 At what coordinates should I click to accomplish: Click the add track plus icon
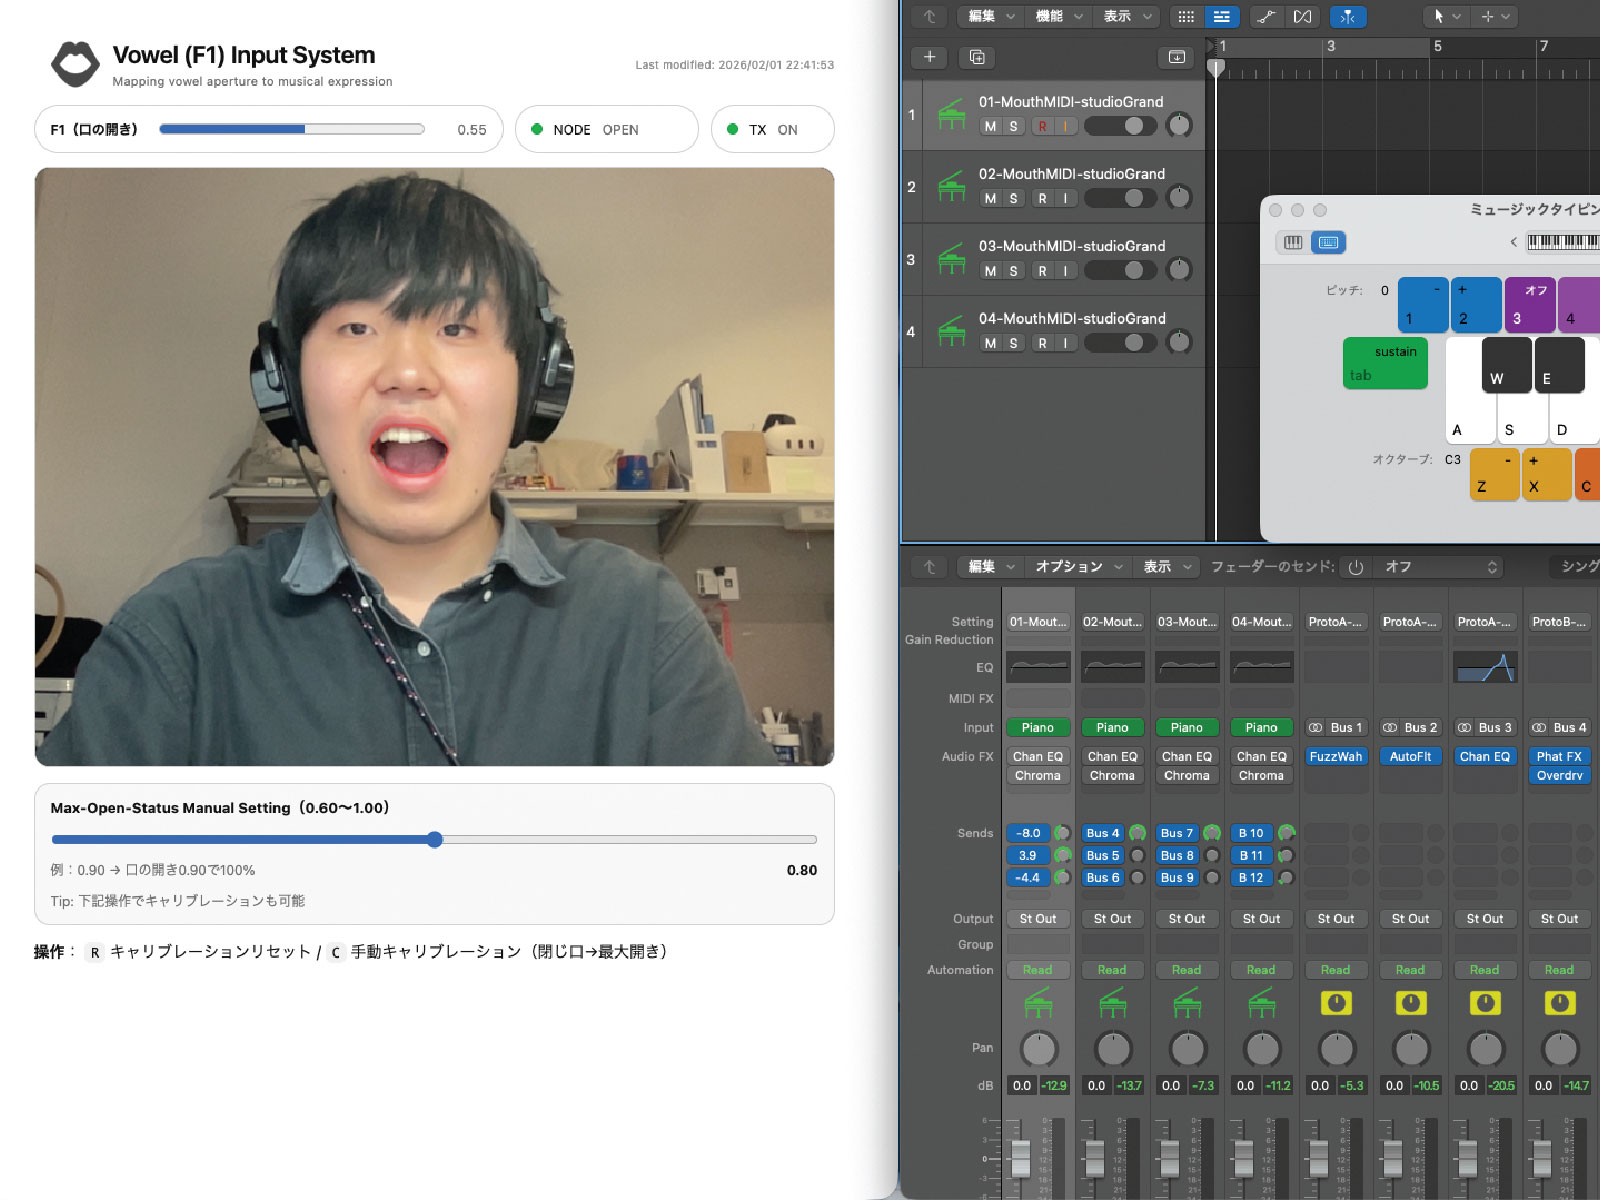928,57
